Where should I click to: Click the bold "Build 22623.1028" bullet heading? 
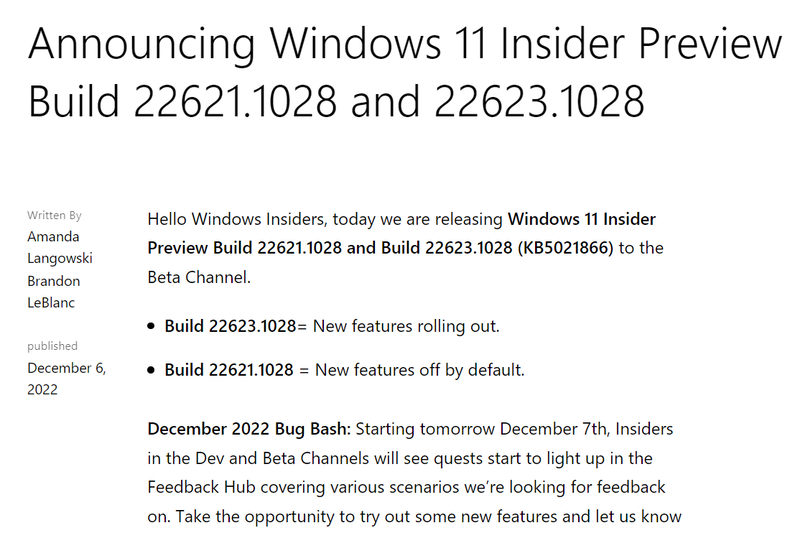[231, 326]
